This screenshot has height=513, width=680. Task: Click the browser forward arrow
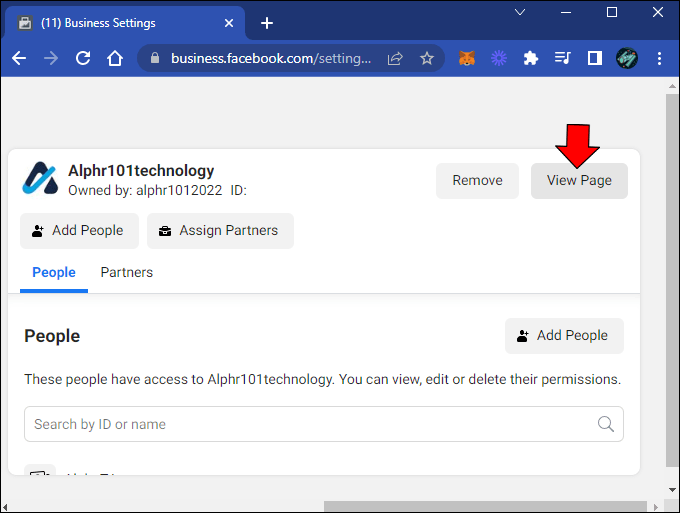[51, 58]
